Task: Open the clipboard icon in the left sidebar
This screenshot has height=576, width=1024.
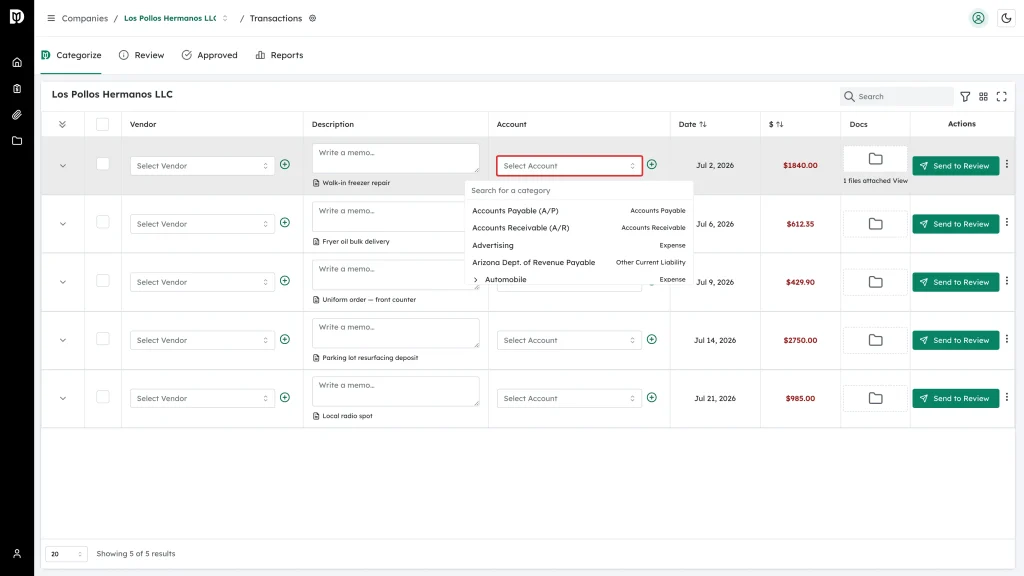Action: tap(17, 89)
